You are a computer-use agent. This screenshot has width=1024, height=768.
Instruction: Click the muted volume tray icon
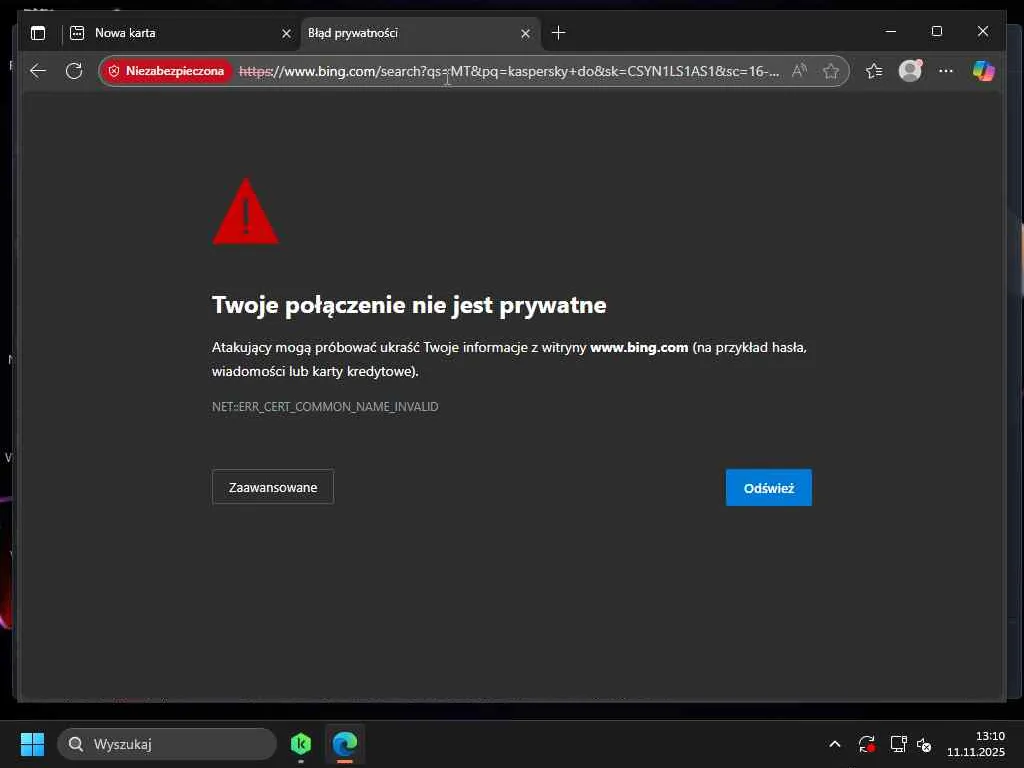923,744
